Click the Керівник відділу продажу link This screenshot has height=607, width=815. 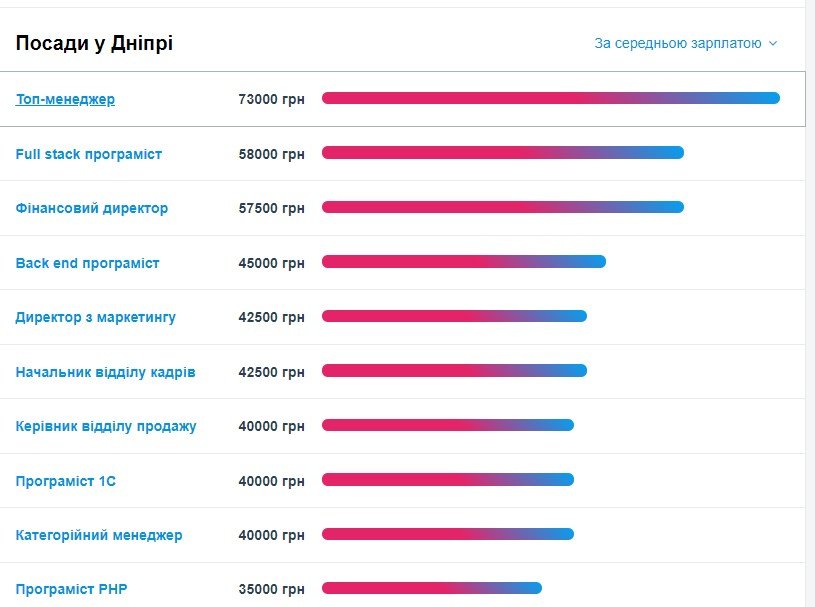click(x=106, y=426)
